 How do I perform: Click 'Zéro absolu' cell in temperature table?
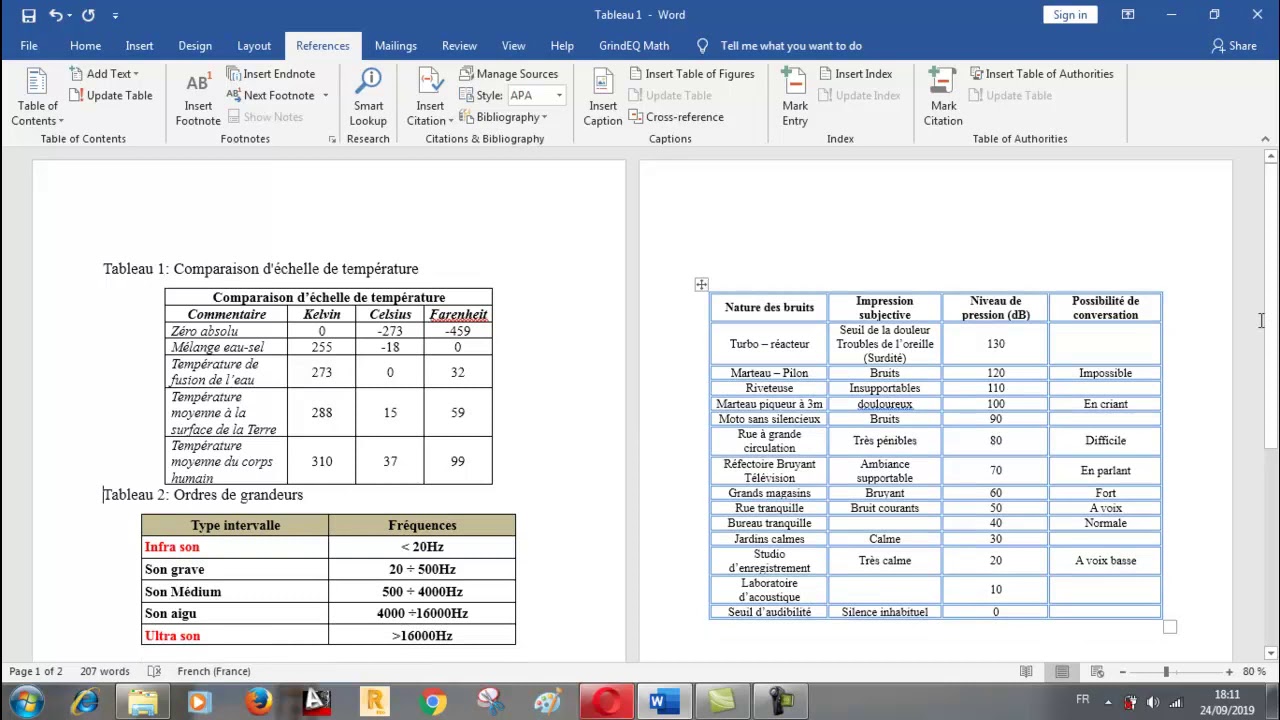tap(227, 331)
